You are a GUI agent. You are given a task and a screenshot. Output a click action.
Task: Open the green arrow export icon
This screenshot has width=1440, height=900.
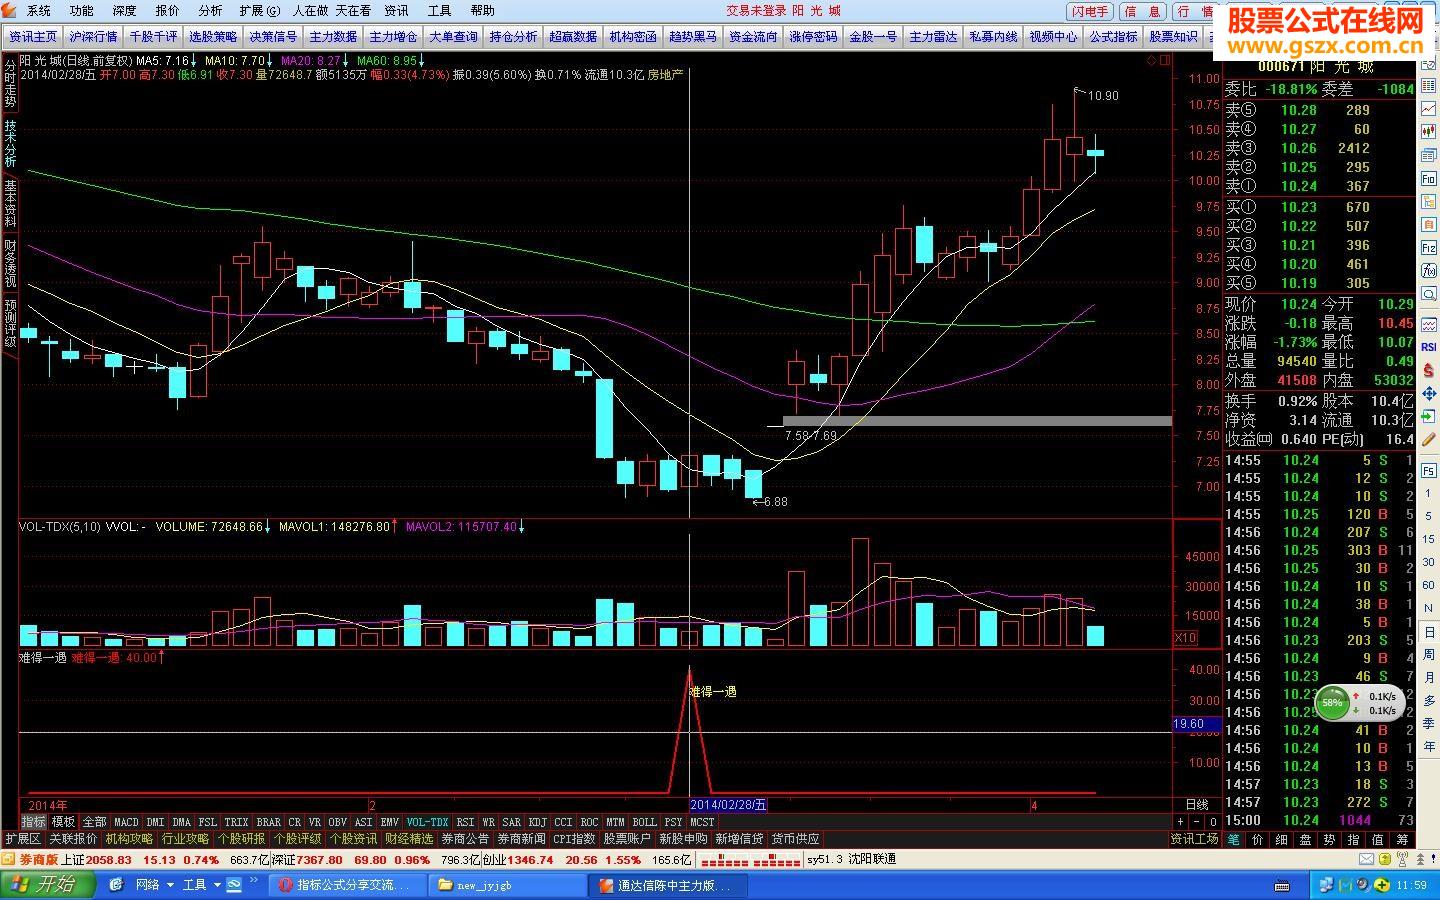coord(1429,417)
